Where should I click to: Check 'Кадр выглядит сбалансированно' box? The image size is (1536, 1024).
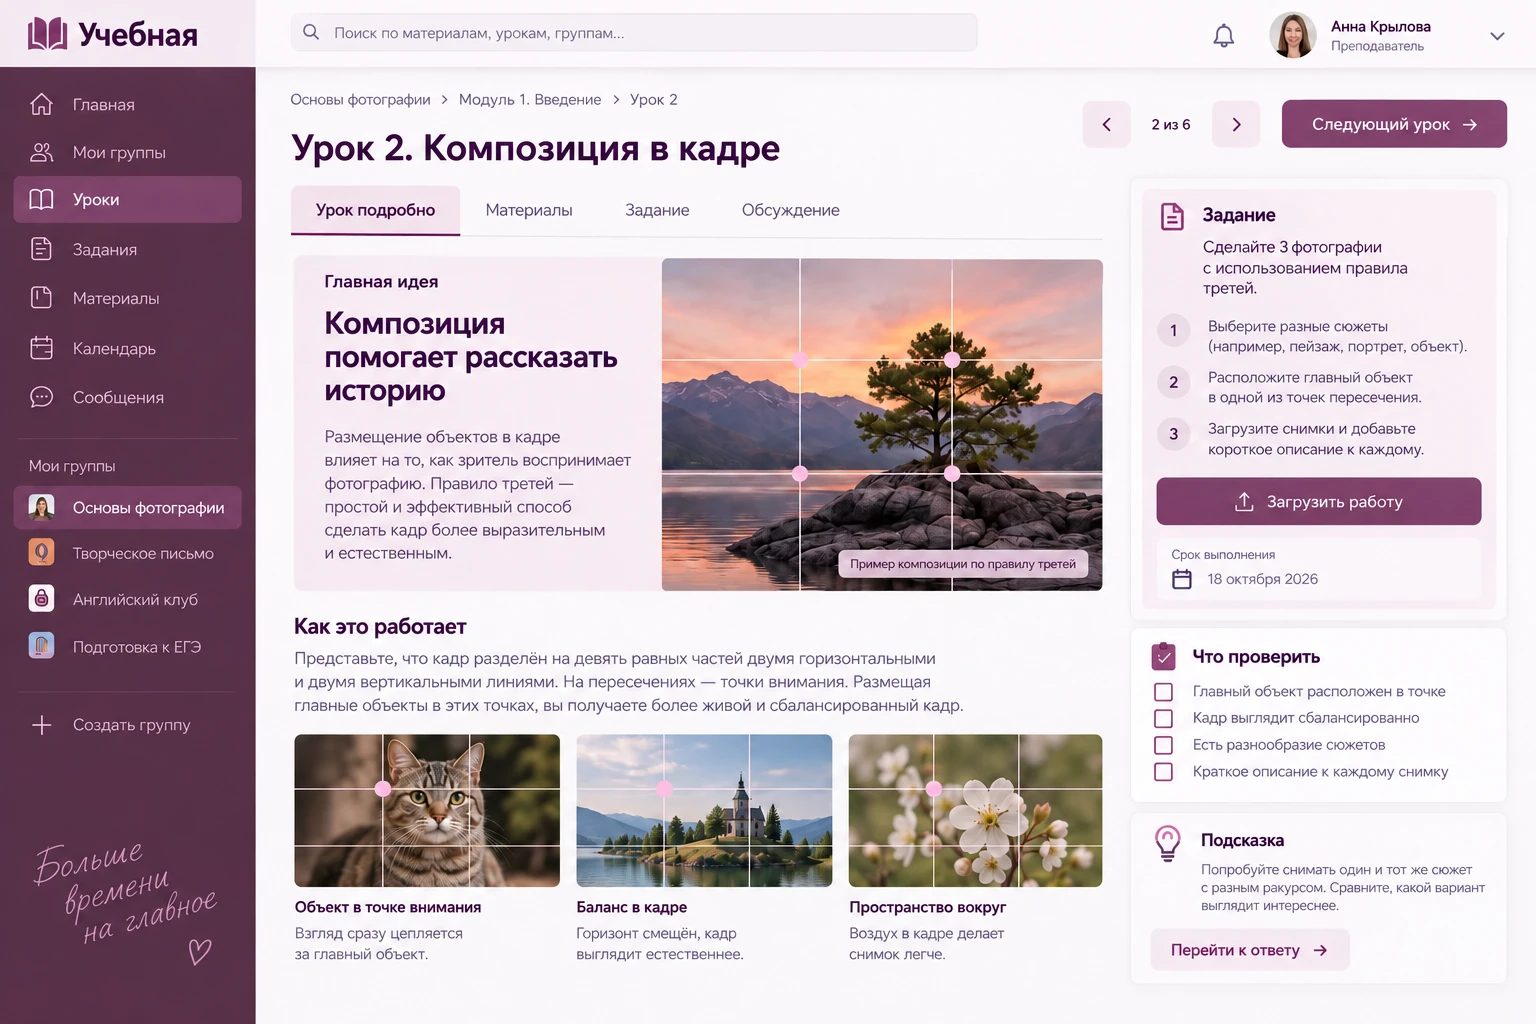[x=1163, y=718]
